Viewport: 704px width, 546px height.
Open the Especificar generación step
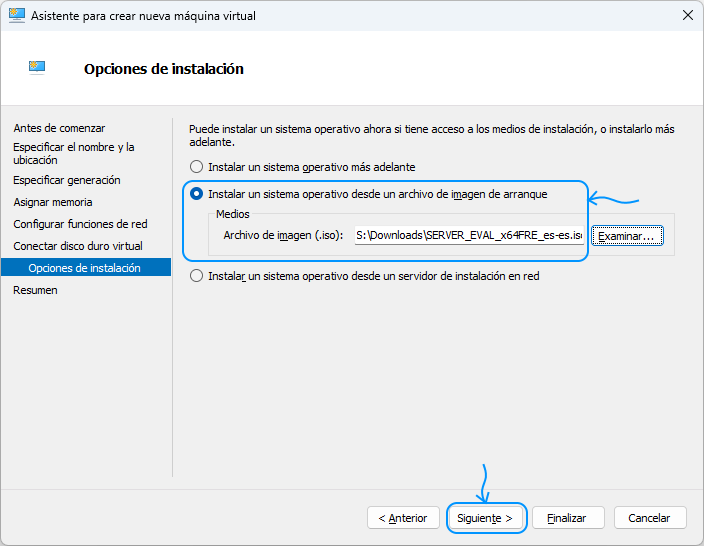click(x=67, y=181)
